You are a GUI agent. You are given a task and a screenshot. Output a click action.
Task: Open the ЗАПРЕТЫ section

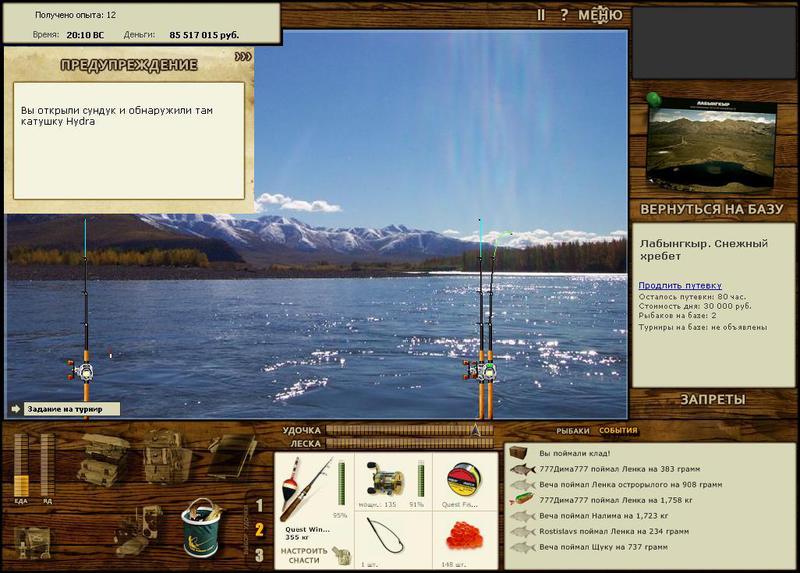[713, 400]
